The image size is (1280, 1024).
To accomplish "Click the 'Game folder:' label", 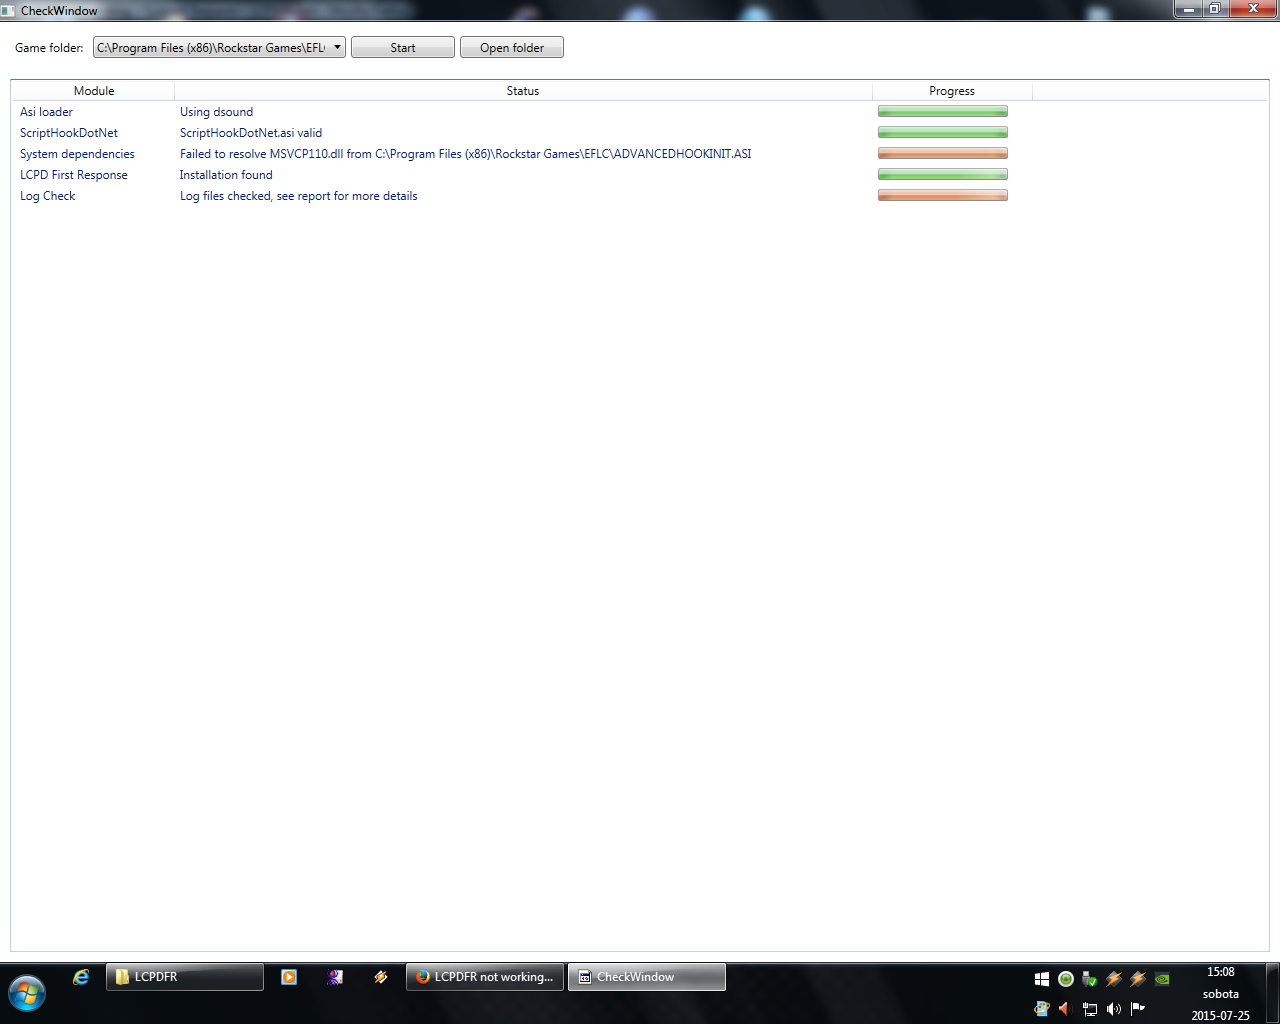I will 50,48.
